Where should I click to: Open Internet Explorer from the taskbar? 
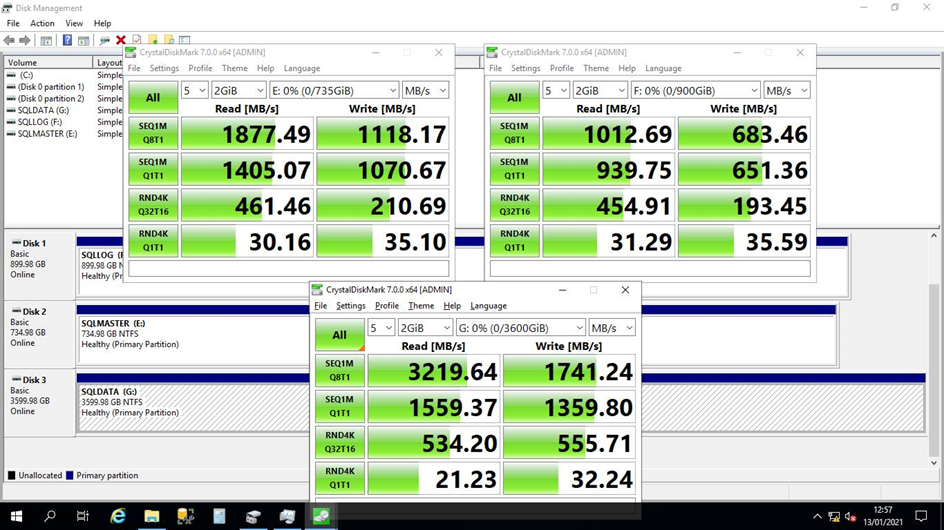tap(118, 516)
